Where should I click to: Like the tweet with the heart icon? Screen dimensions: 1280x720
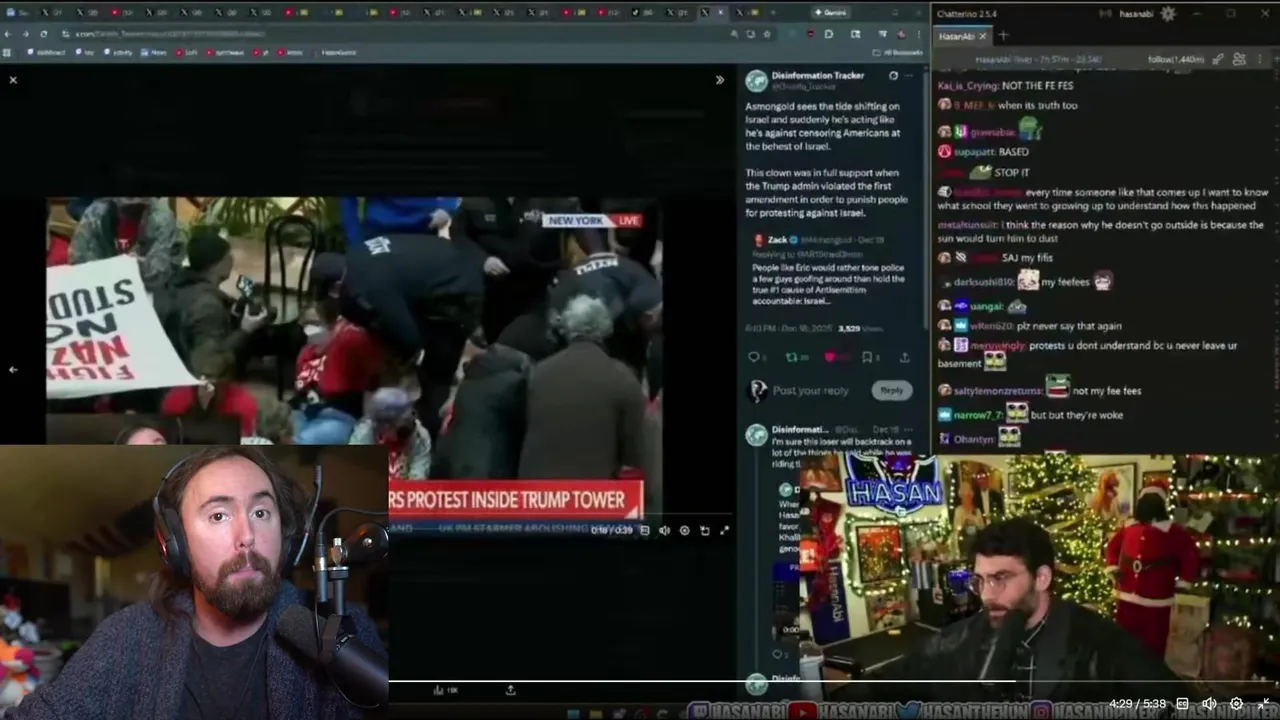click(830, 357)
